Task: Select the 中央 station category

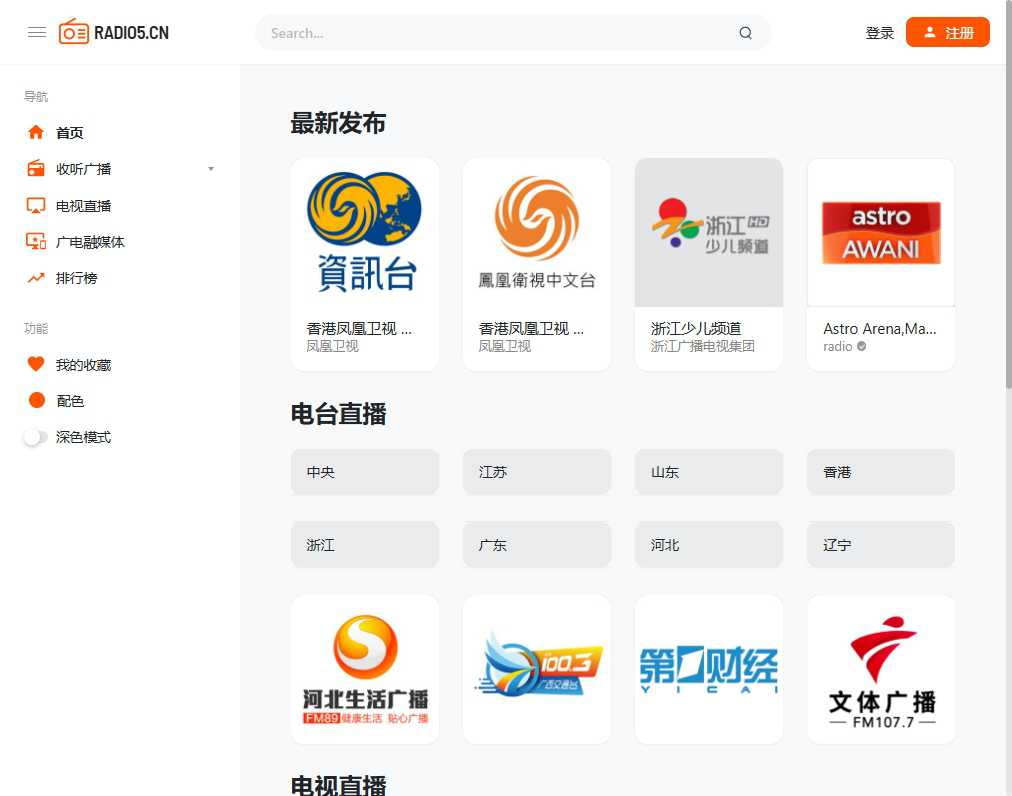Action: pyautogui.click(x=364, y=471)
